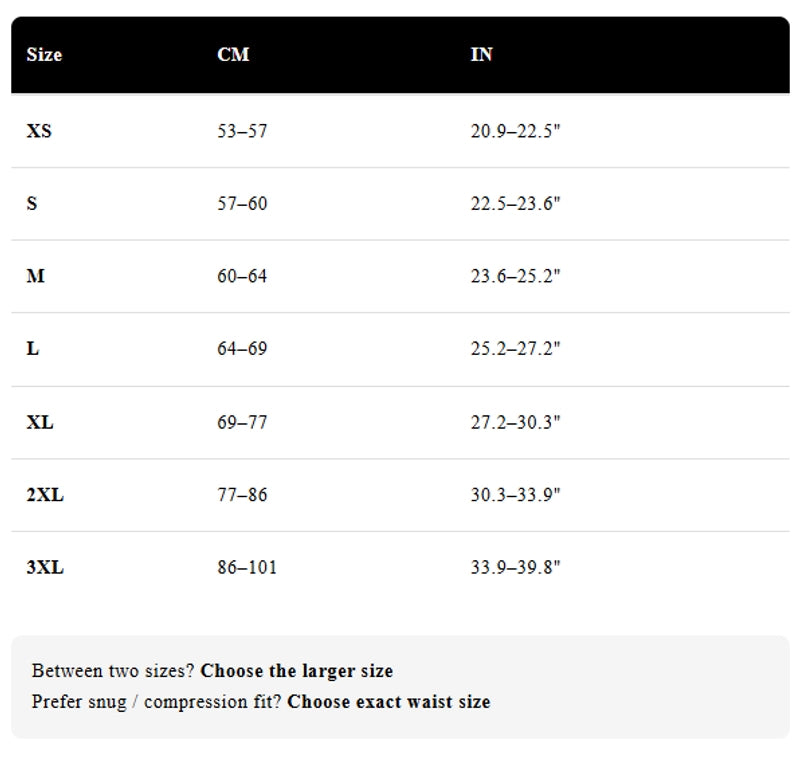Click the Size column header
The height and width of the screenshot is (764, 800).
[x=44, y=55]
